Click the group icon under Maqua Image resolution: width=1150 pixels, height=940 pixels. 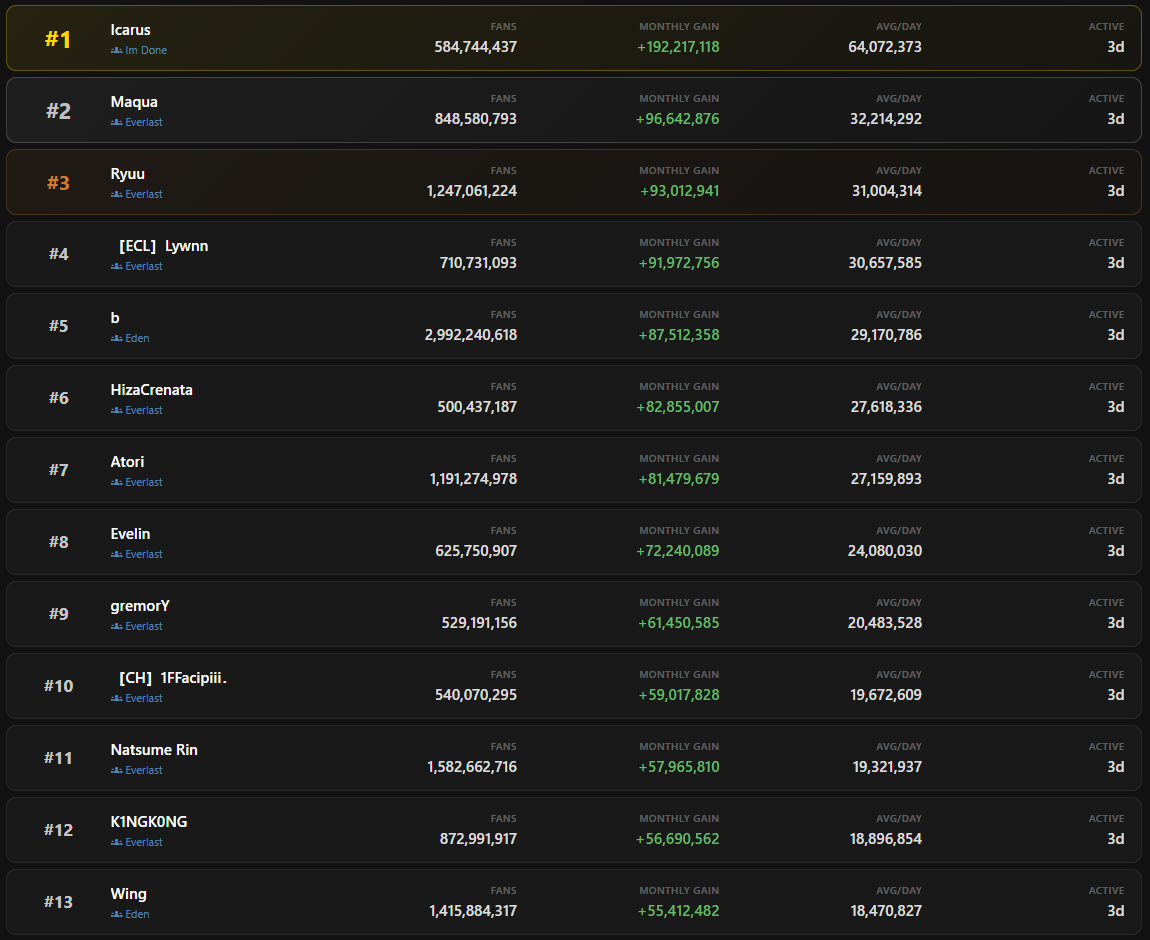pos(117,122)
